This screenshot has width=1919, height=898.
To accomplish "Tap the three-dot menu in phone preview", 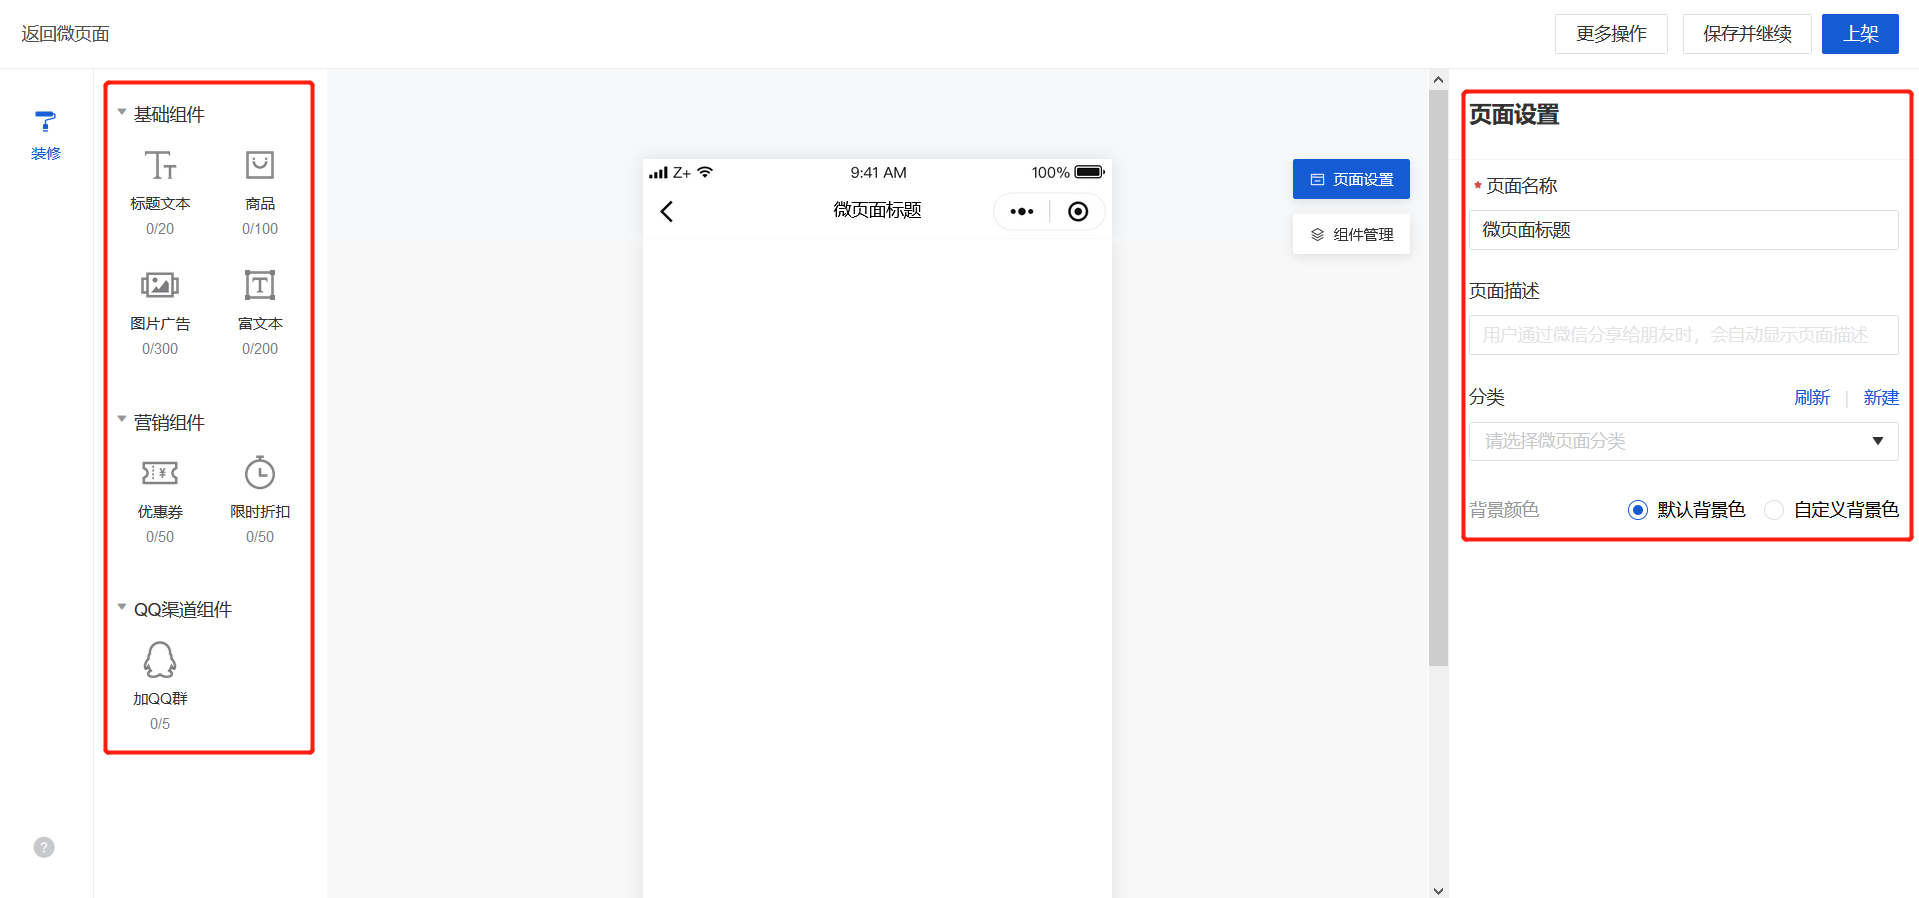I will [1021, 211].
